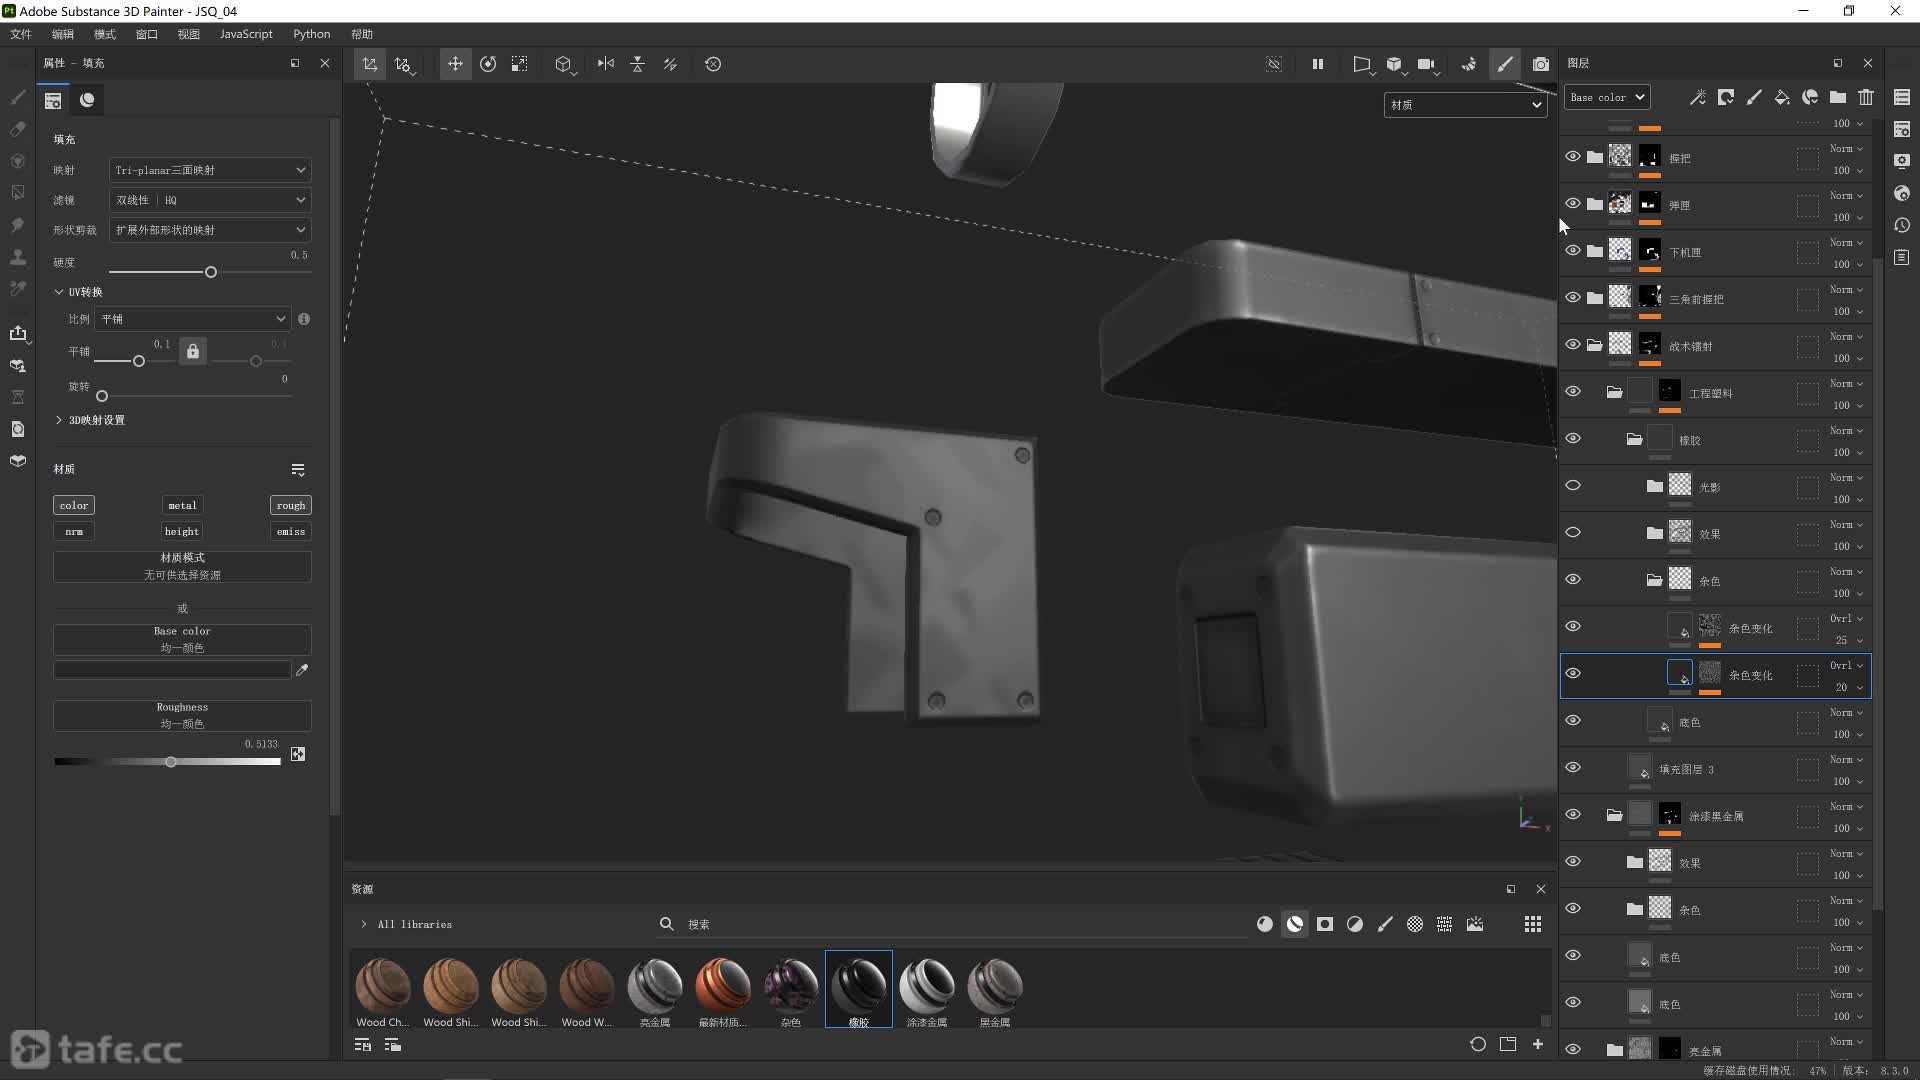Viewport: 1920px width, 1080px height.
Task: Open the 编辑 menu
Action: pos(63,34)
